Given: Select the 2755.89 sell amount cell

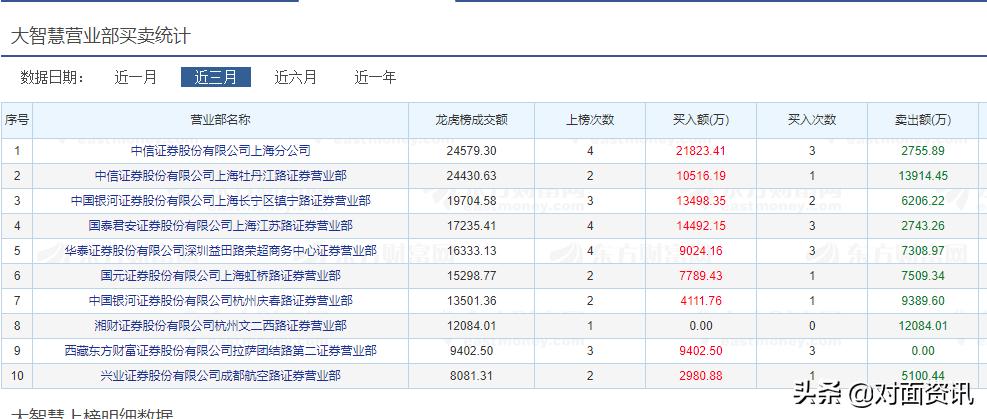Looking at the screenshot, I should 923,151.
